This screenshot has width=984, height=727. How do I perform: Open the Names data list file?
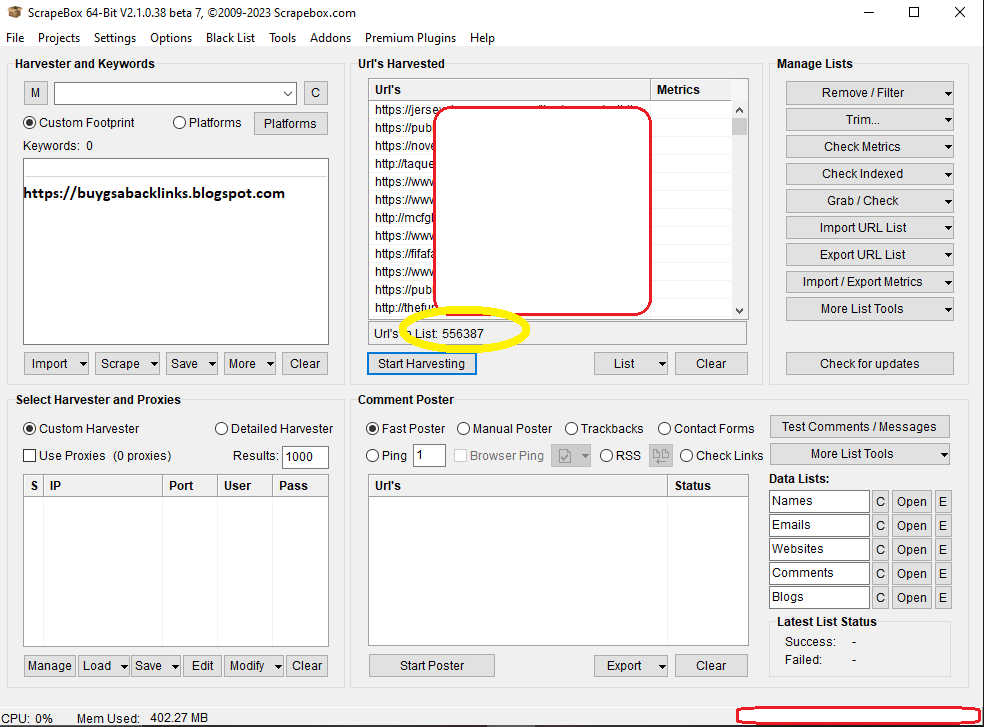[911, 502]
